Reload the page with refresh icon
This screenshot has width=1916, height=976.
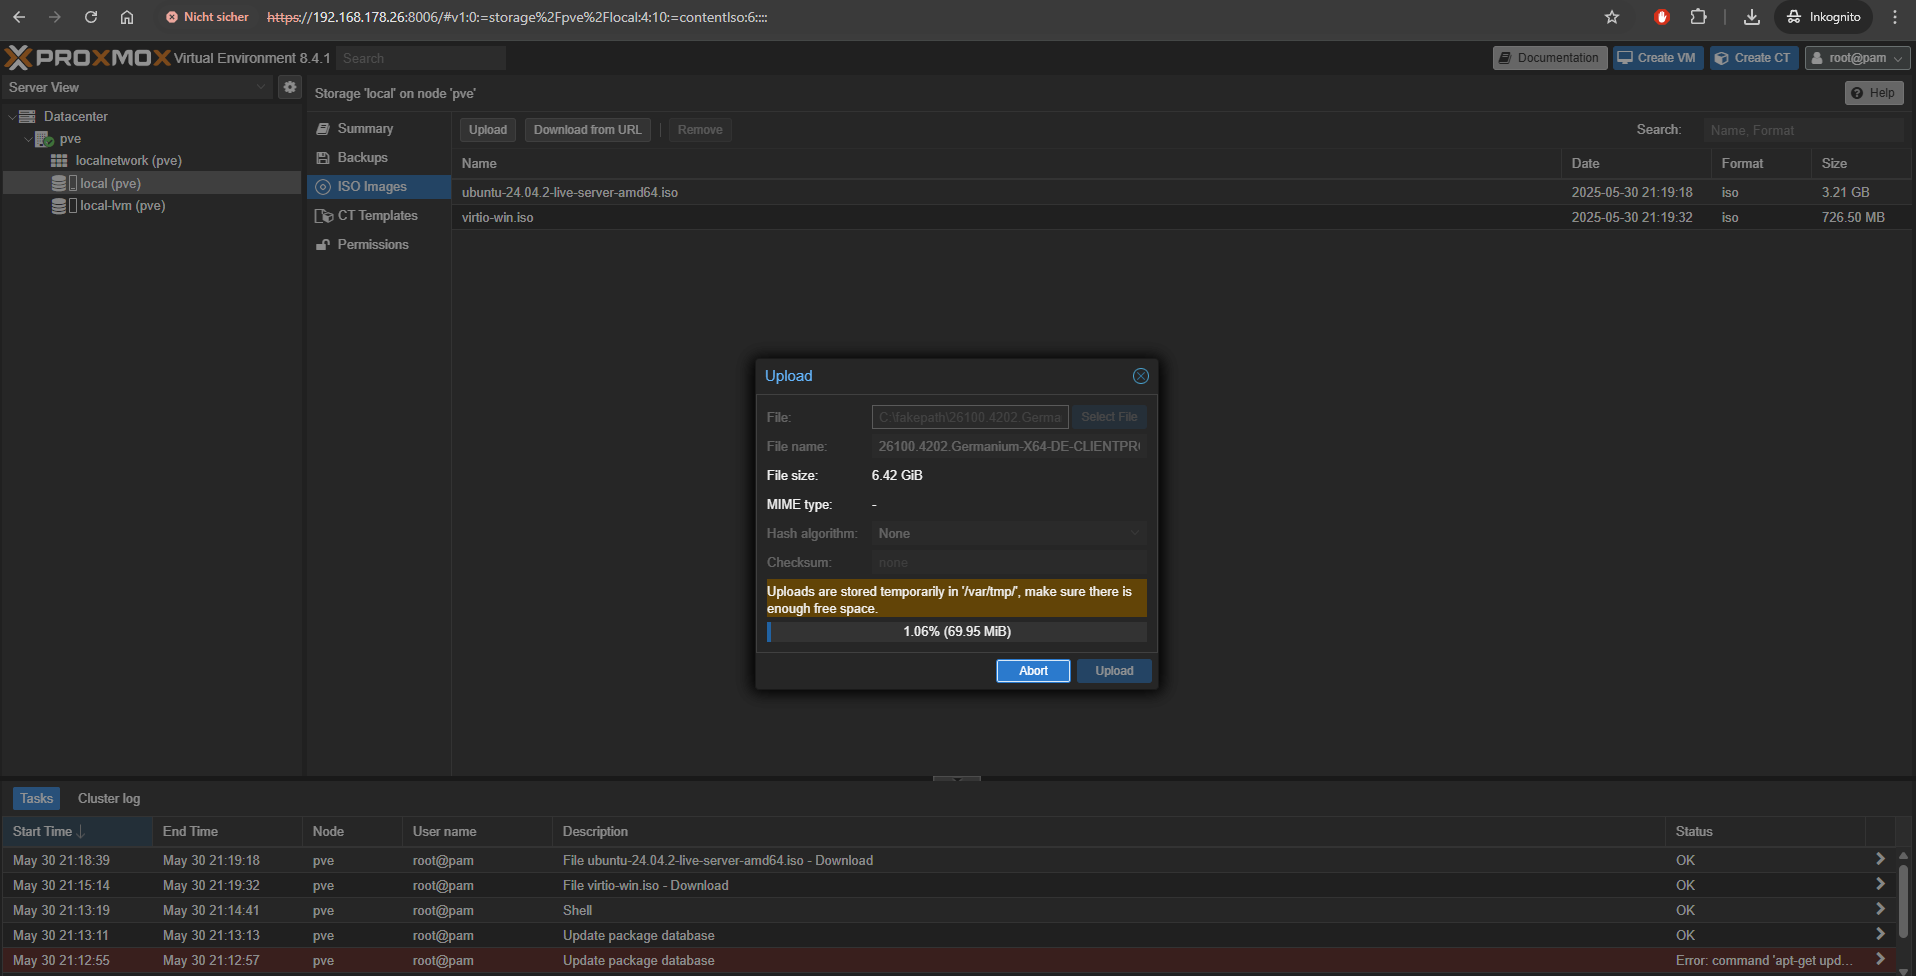tap(91, 17)
